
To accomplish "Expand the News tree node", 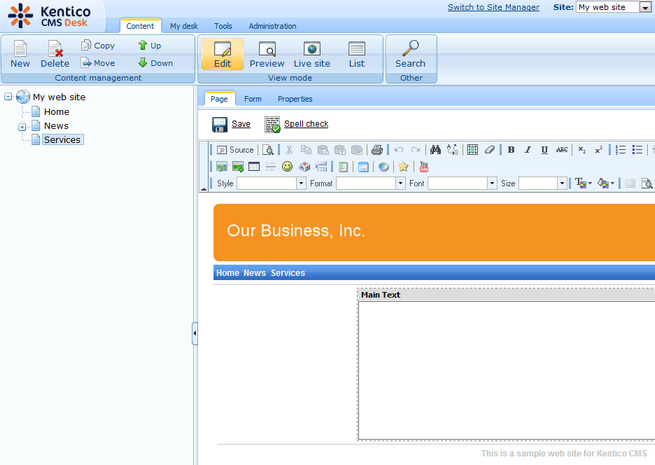I will pyautogui.click(x=22, y=127).
